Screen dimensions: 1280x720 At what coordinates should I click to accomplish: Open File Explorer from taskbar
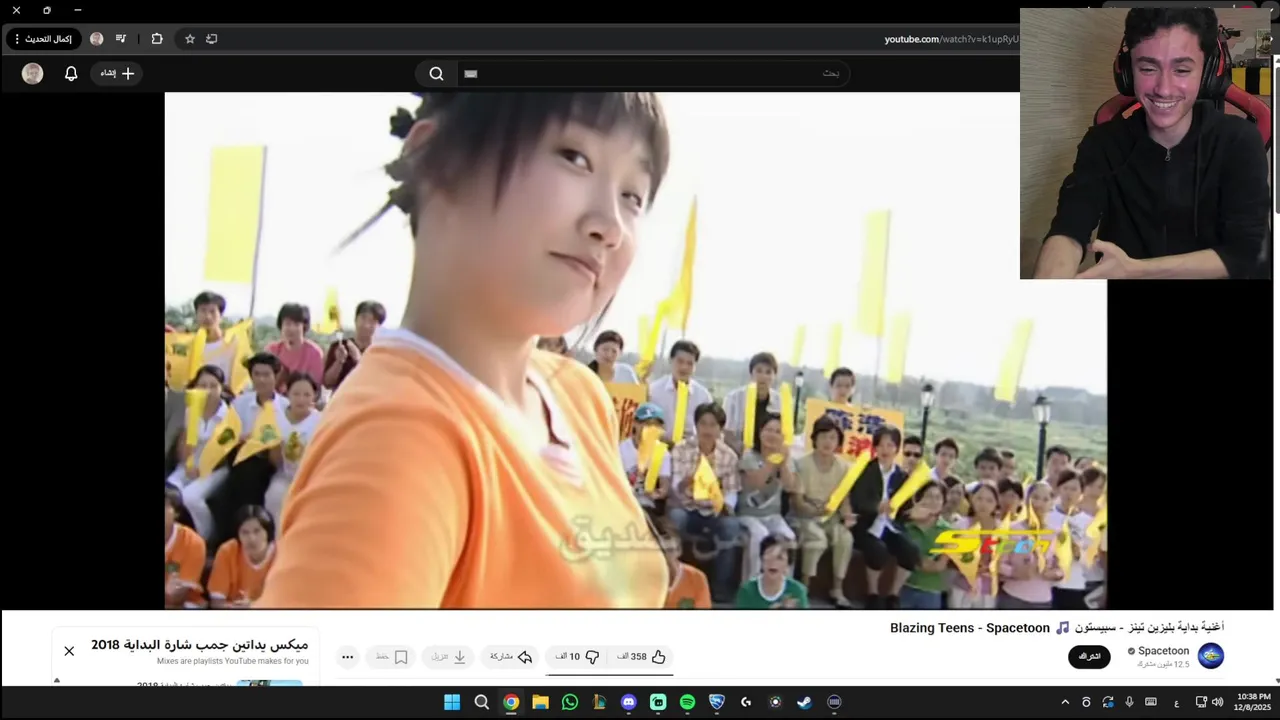pos(540,702)
